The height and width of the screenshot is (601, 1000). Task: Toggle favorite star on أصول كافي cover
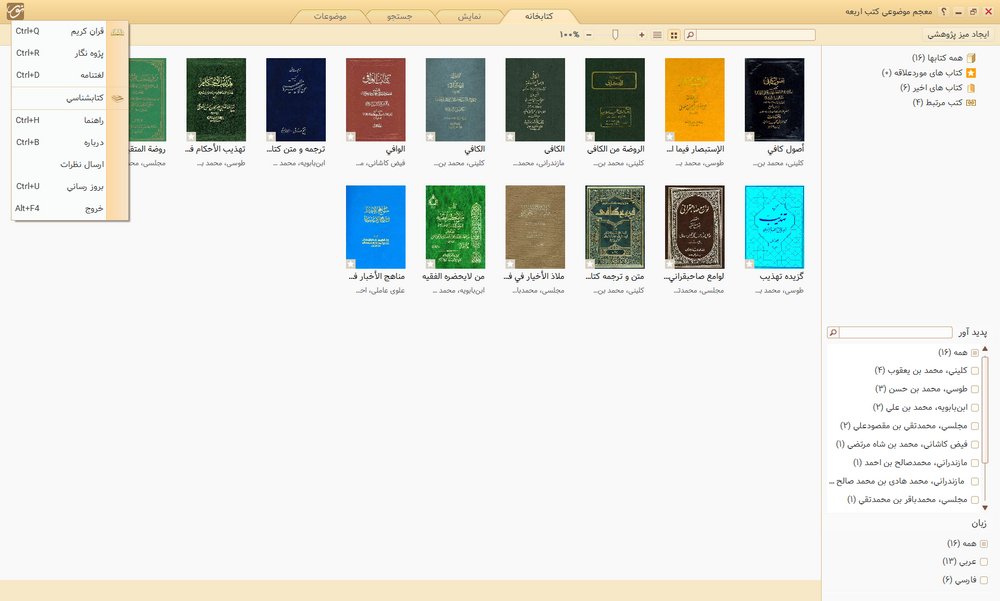pos(749,137)
